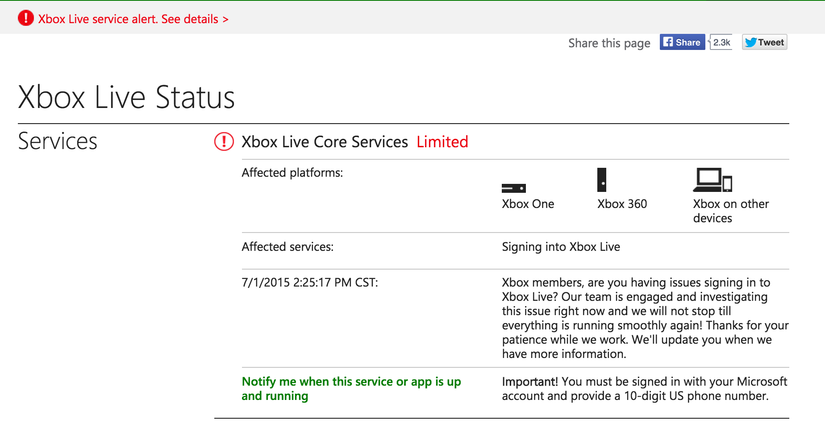Click the Xbox Live Status page title
Viewport: 825px width, 424px height.
[x=126, y=97]
